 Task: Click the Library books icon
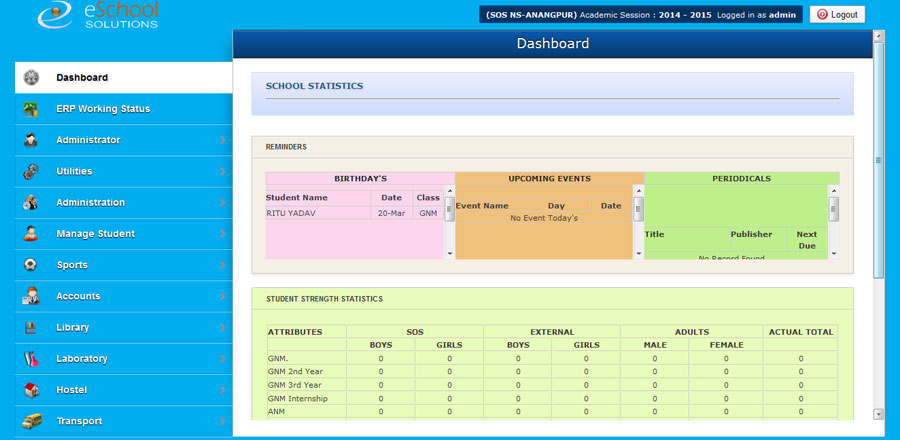[x=31, y=327]
